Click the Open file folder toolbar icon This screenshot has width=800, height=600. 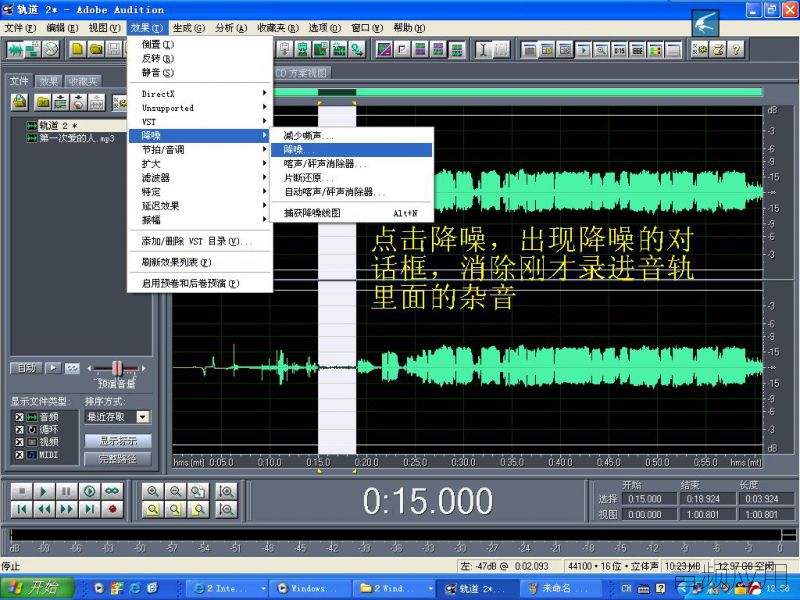pos(96,49)
